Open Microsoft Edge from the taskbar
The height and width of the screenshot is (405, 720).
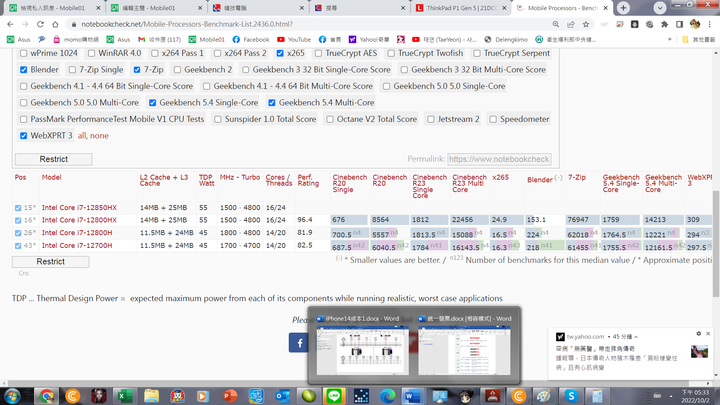[387, 396]
